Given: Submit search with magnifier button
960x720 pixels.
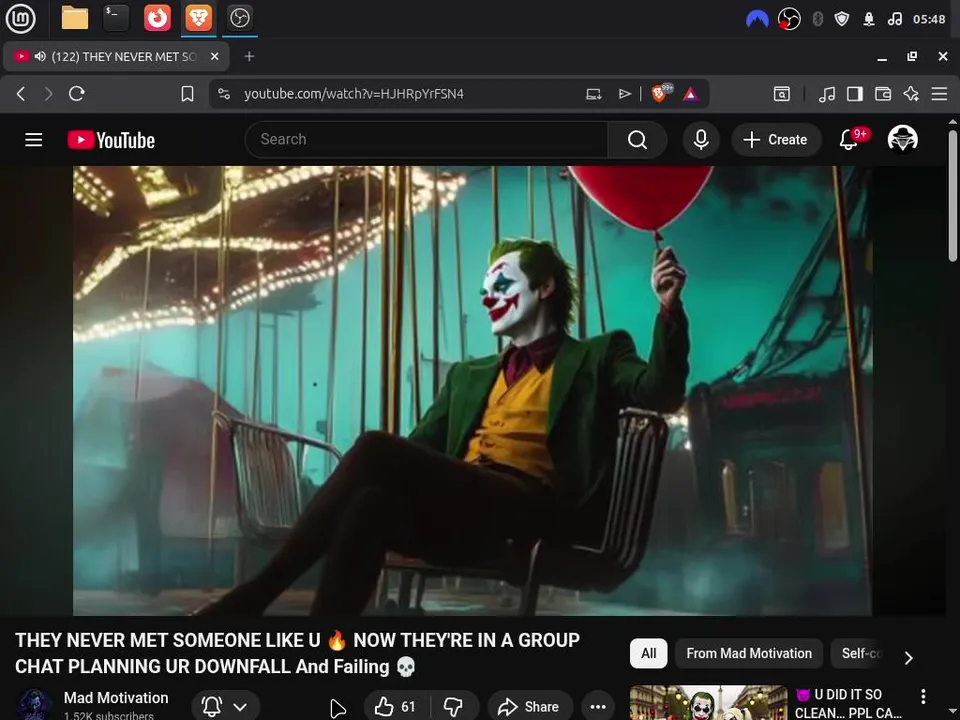Looking at the screenshot, I should click(x=637, y=140).
